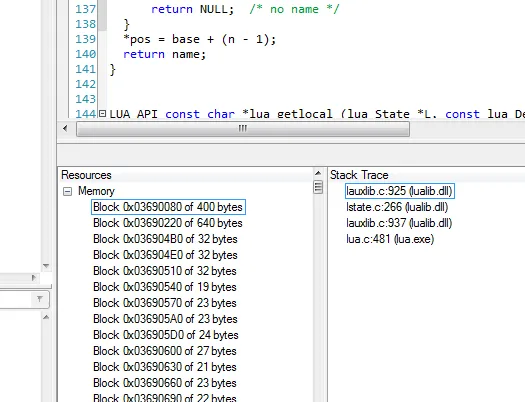This screenshot has height=402, width=525.
Task: Select Block 0x036904B0 of 32 bytes
Action: click(165, 239)
